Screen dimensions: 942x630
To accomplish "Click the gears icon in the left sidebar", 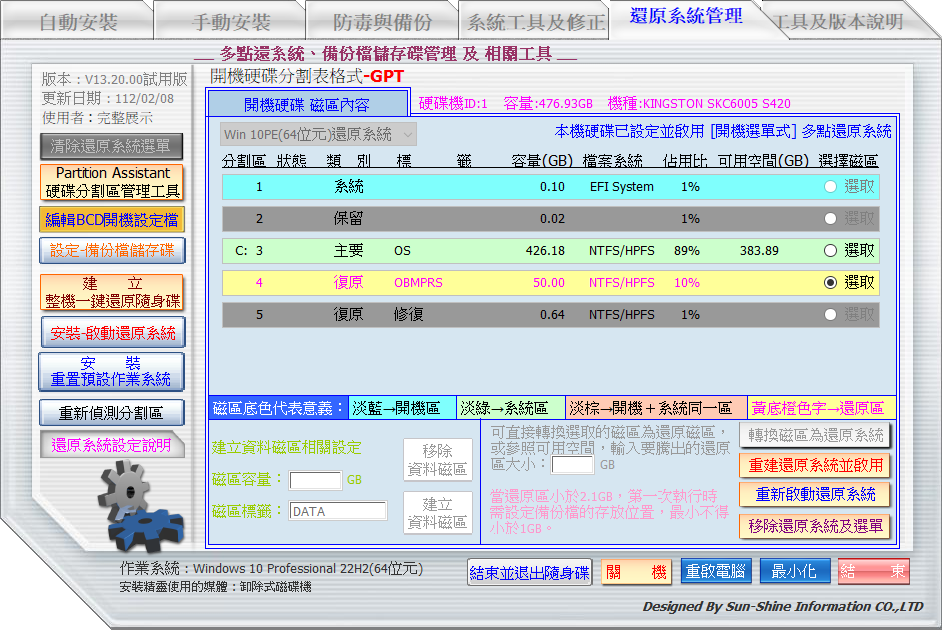I will point(139,508).
